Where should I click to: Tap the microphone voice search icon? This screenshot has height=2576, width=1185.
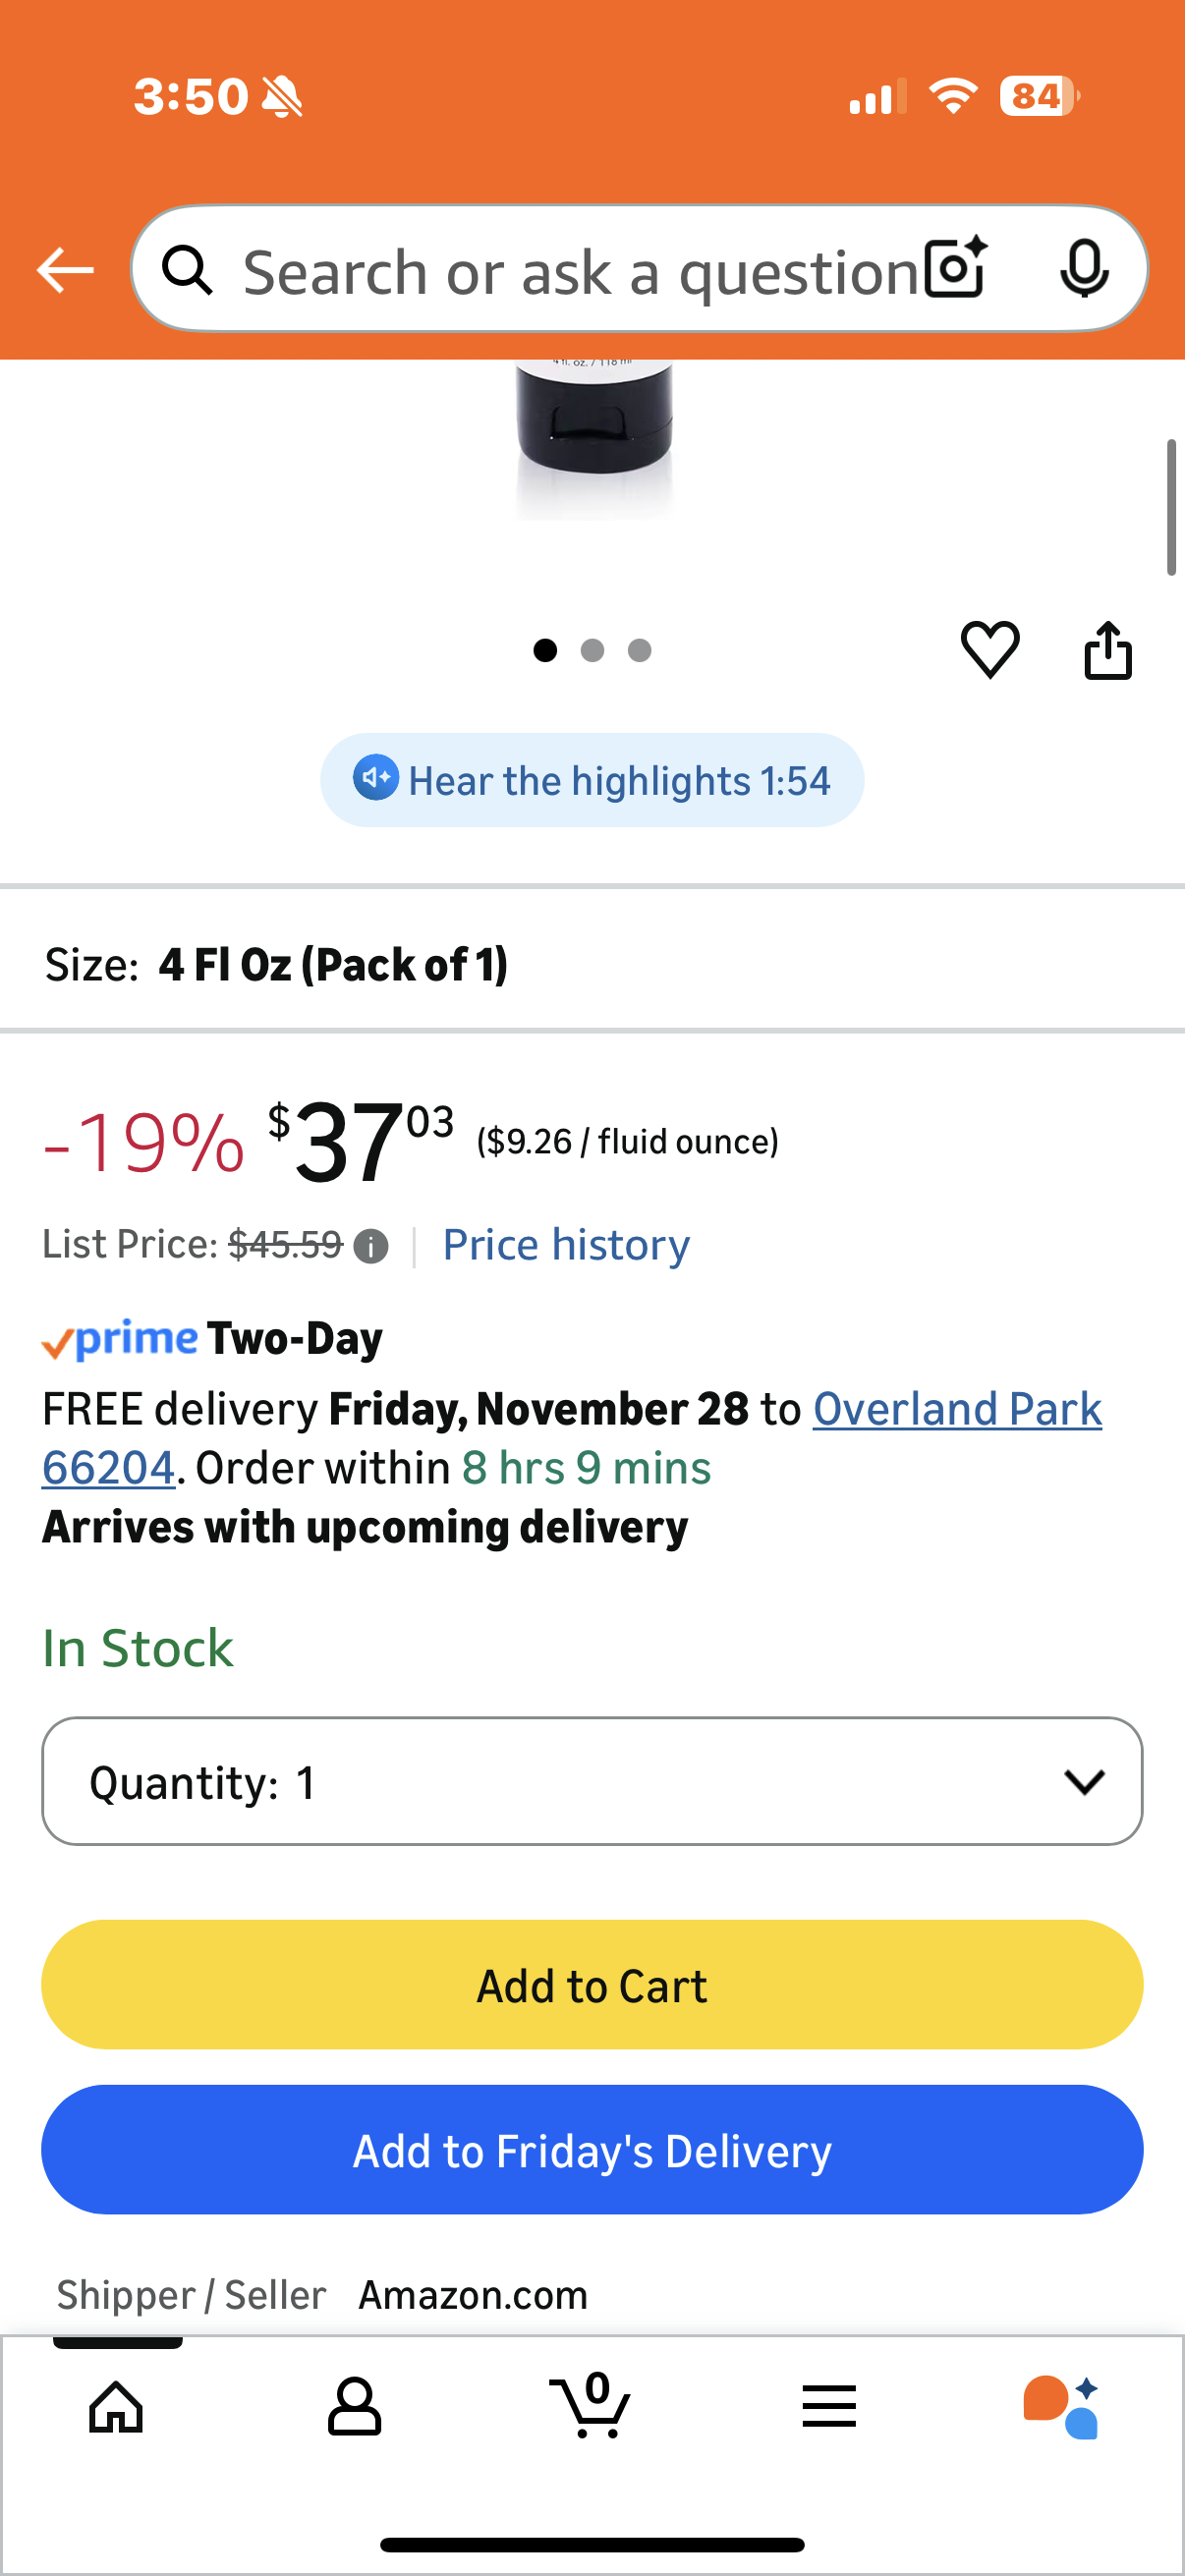click(1083, 269)
